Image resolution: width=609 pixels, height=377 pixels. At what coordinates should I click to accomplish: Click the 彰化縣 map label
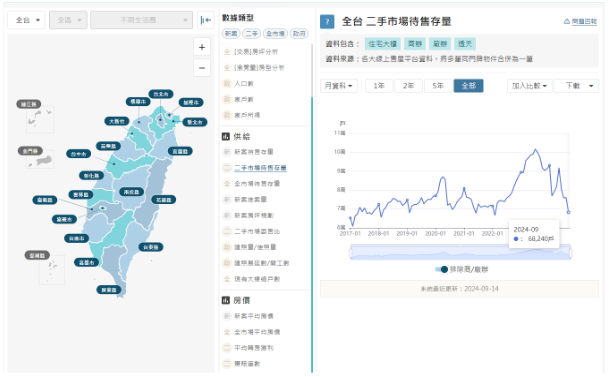point(91,175)
